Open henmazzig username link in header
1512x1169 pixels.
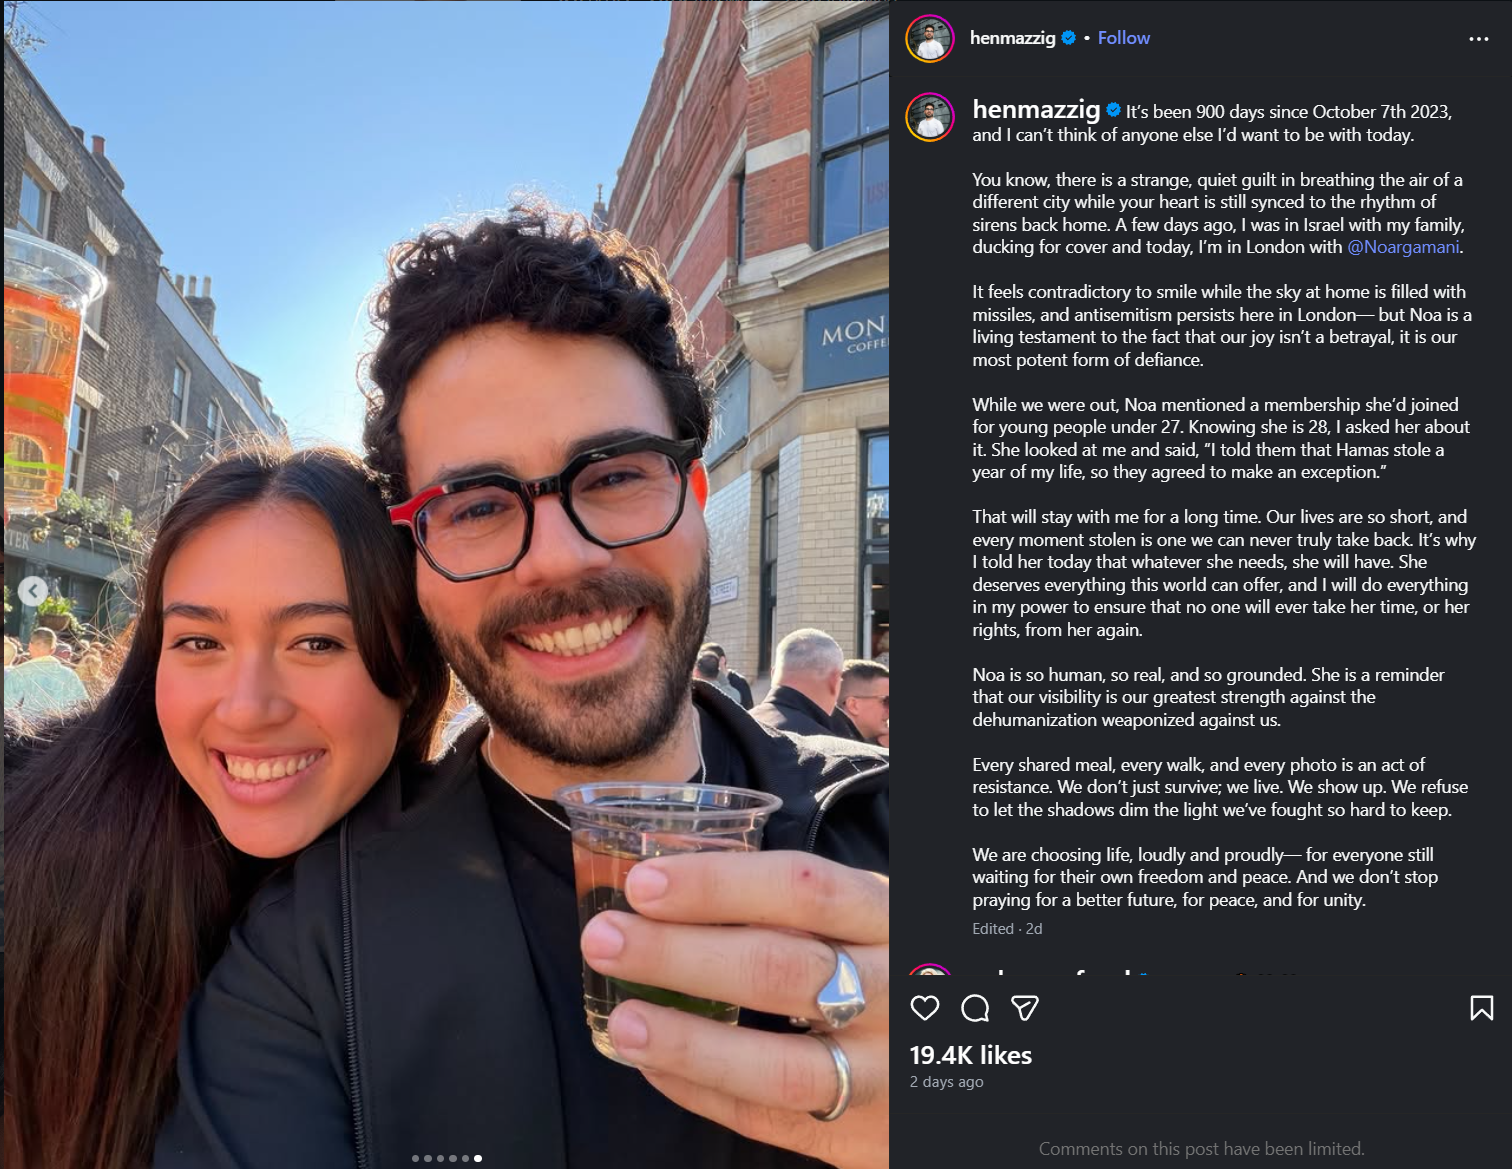click(1013, 38)
